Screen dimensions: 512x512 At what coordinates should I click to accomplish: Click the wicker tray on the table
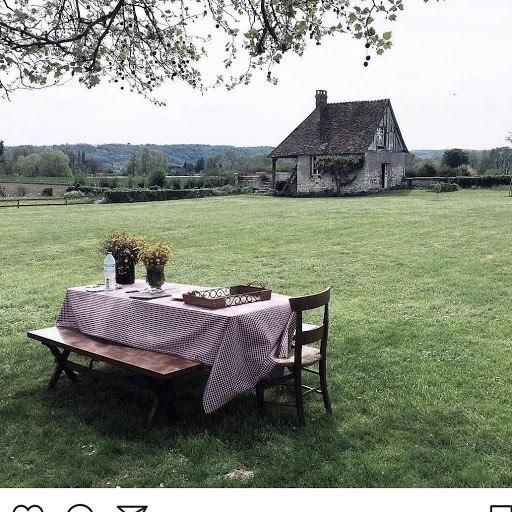tap(227, 295)
